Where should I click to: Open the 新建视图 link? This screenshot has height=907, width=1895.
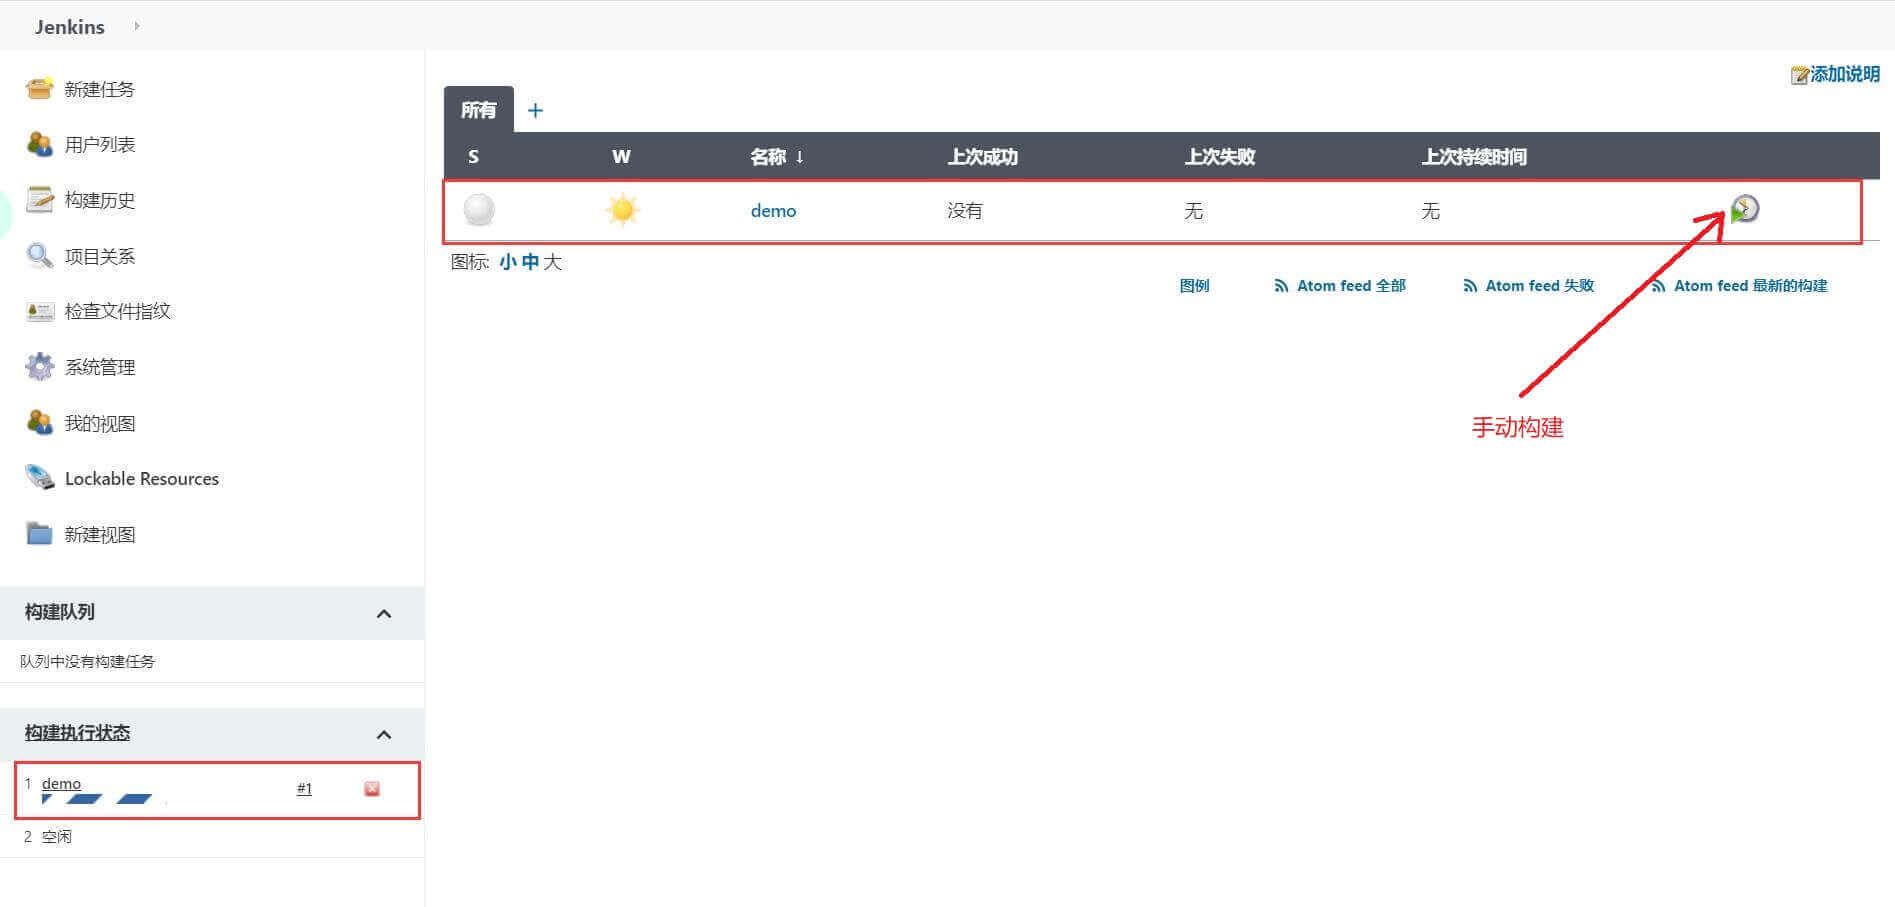coord(99,534)
